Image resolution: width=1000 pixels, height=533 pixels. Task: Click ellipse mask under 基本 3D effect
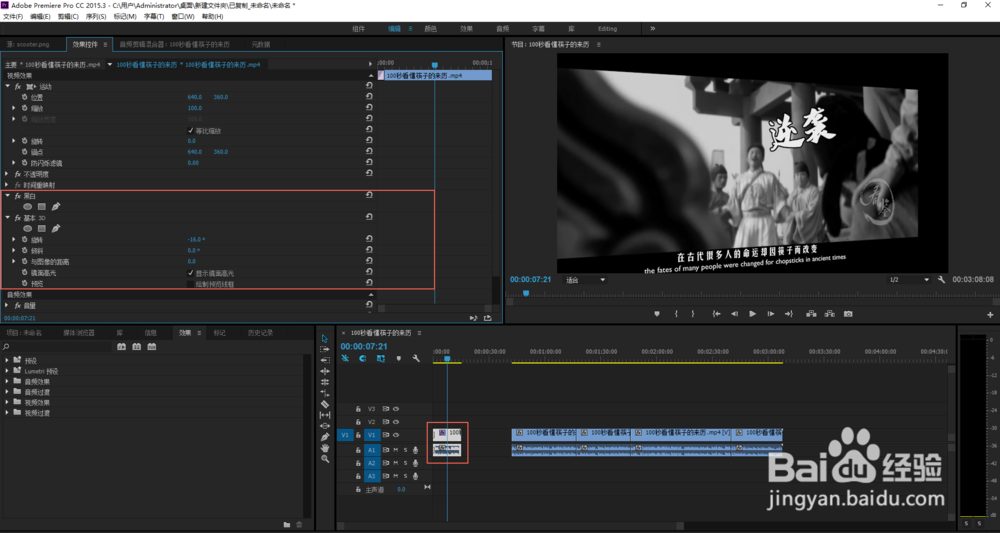coord(27,228)
